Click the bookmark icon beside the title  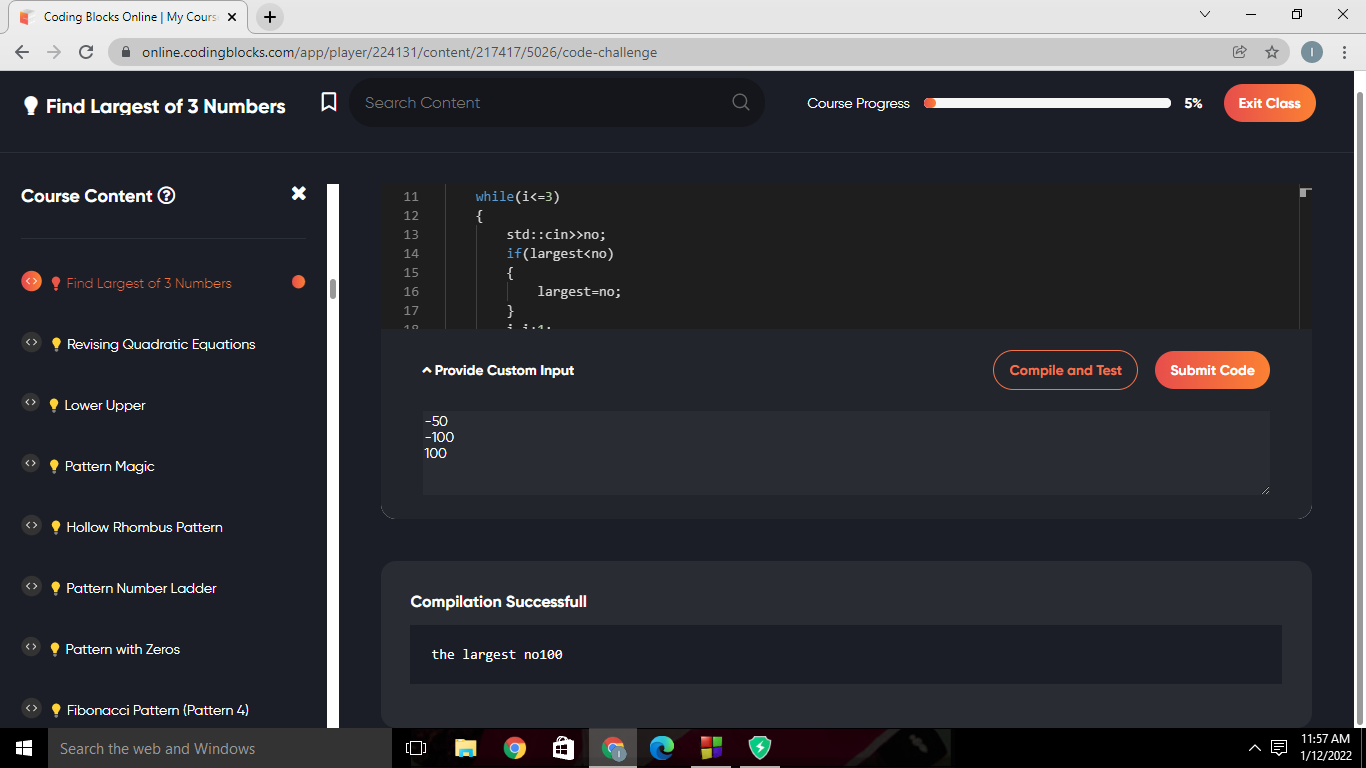point(328,103)
